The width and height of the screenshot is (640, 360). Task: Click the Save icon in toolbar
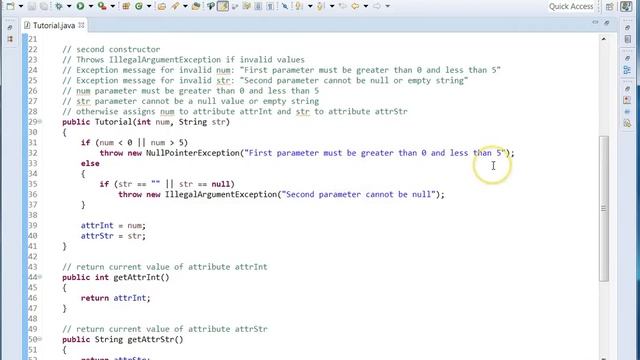click(32, 6)
